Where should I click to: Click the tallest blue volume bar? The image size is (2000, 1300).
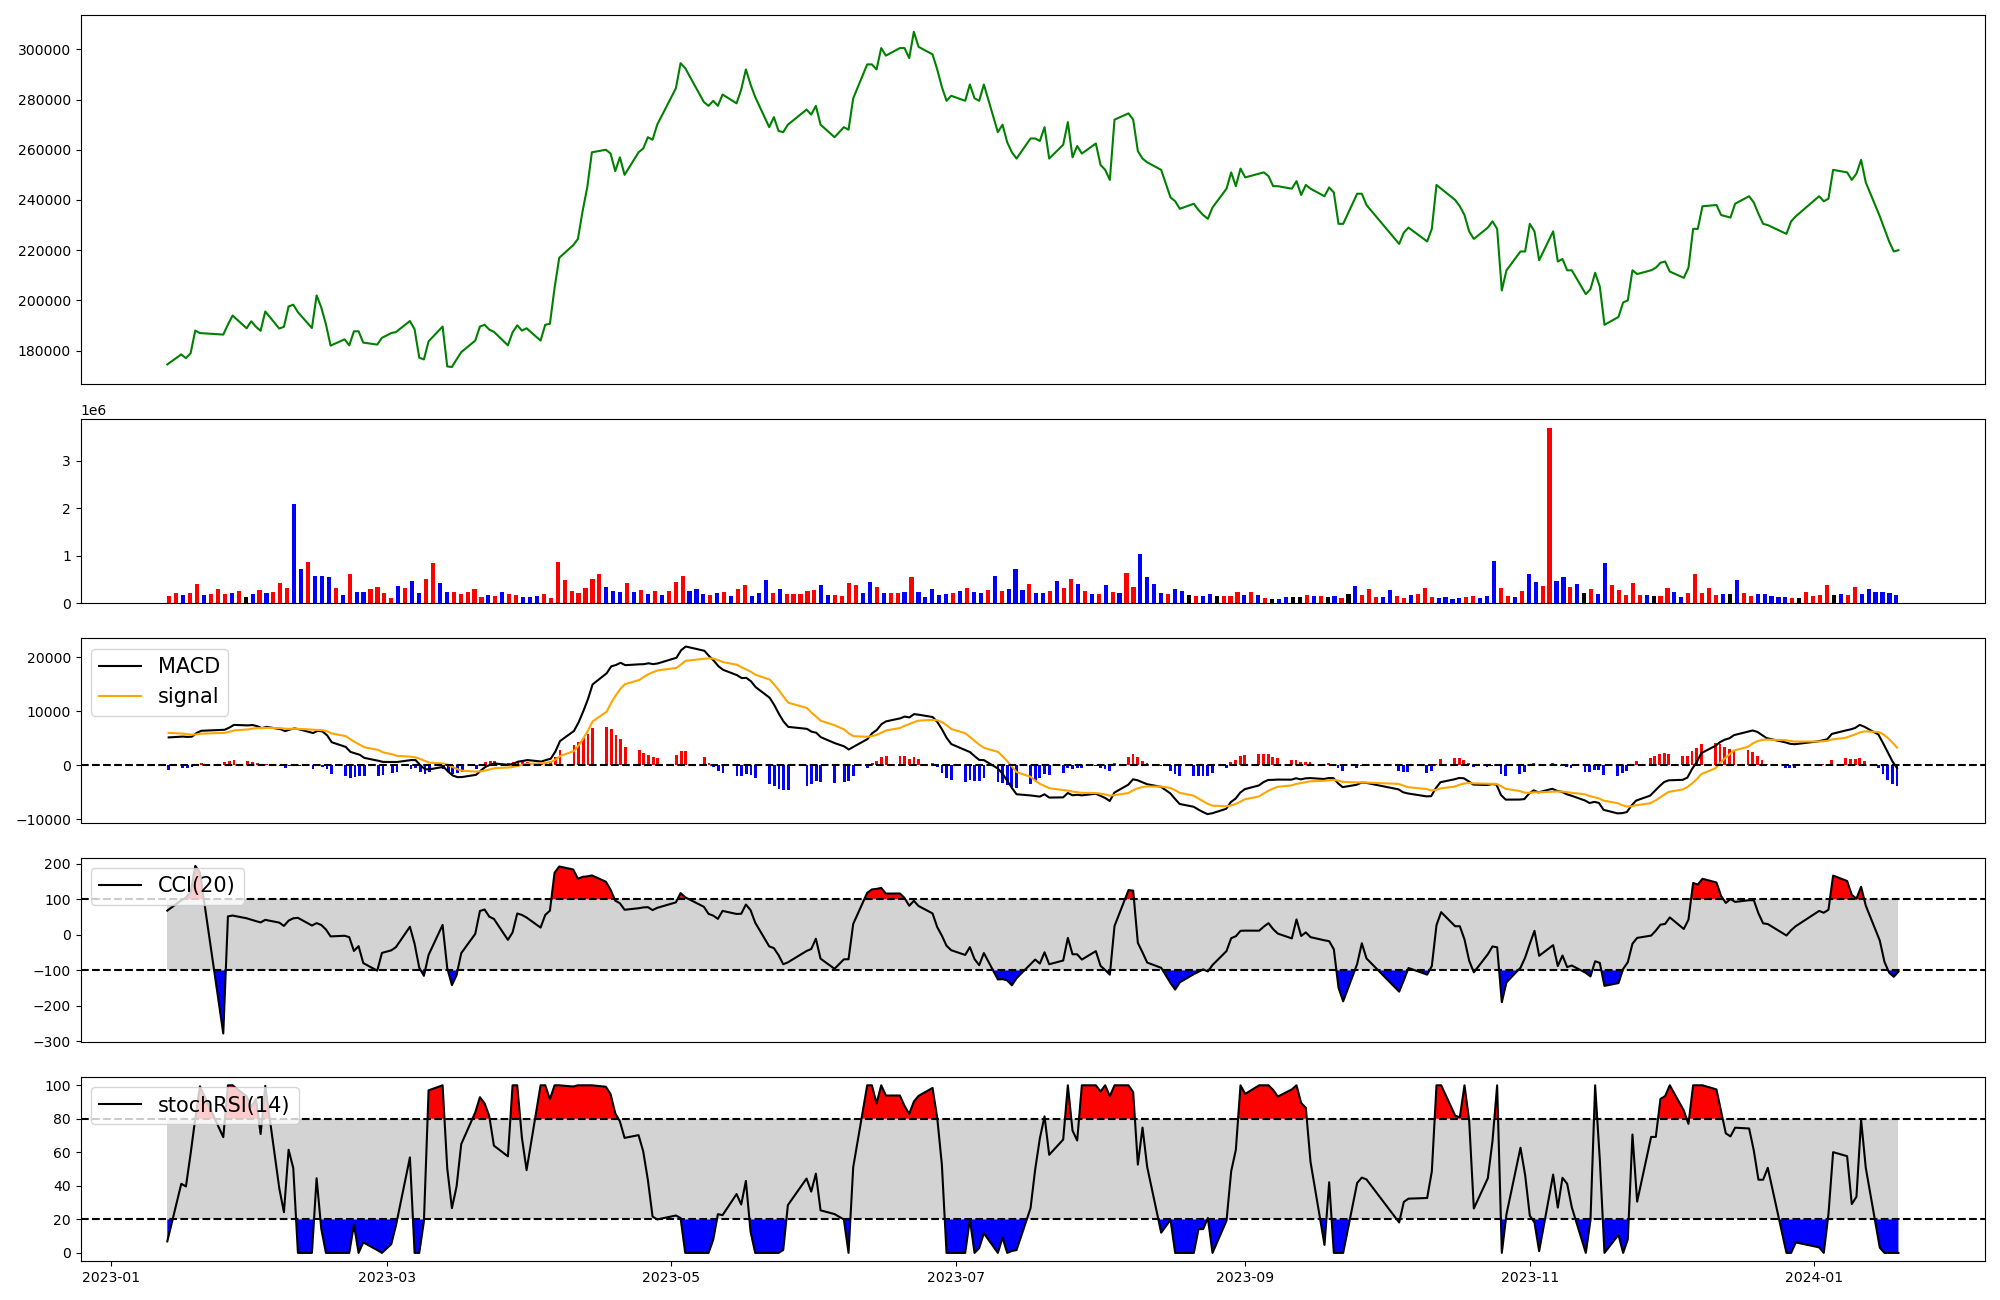click(x=294, y=553)
